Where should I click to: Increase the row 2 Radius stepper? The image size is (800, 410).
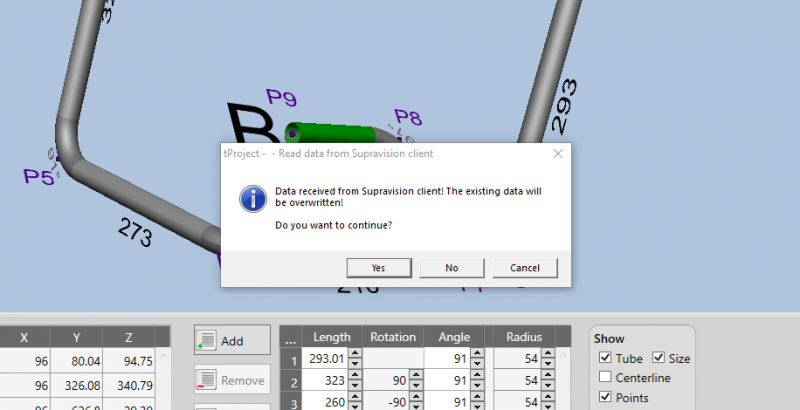(x=548, y=375)
